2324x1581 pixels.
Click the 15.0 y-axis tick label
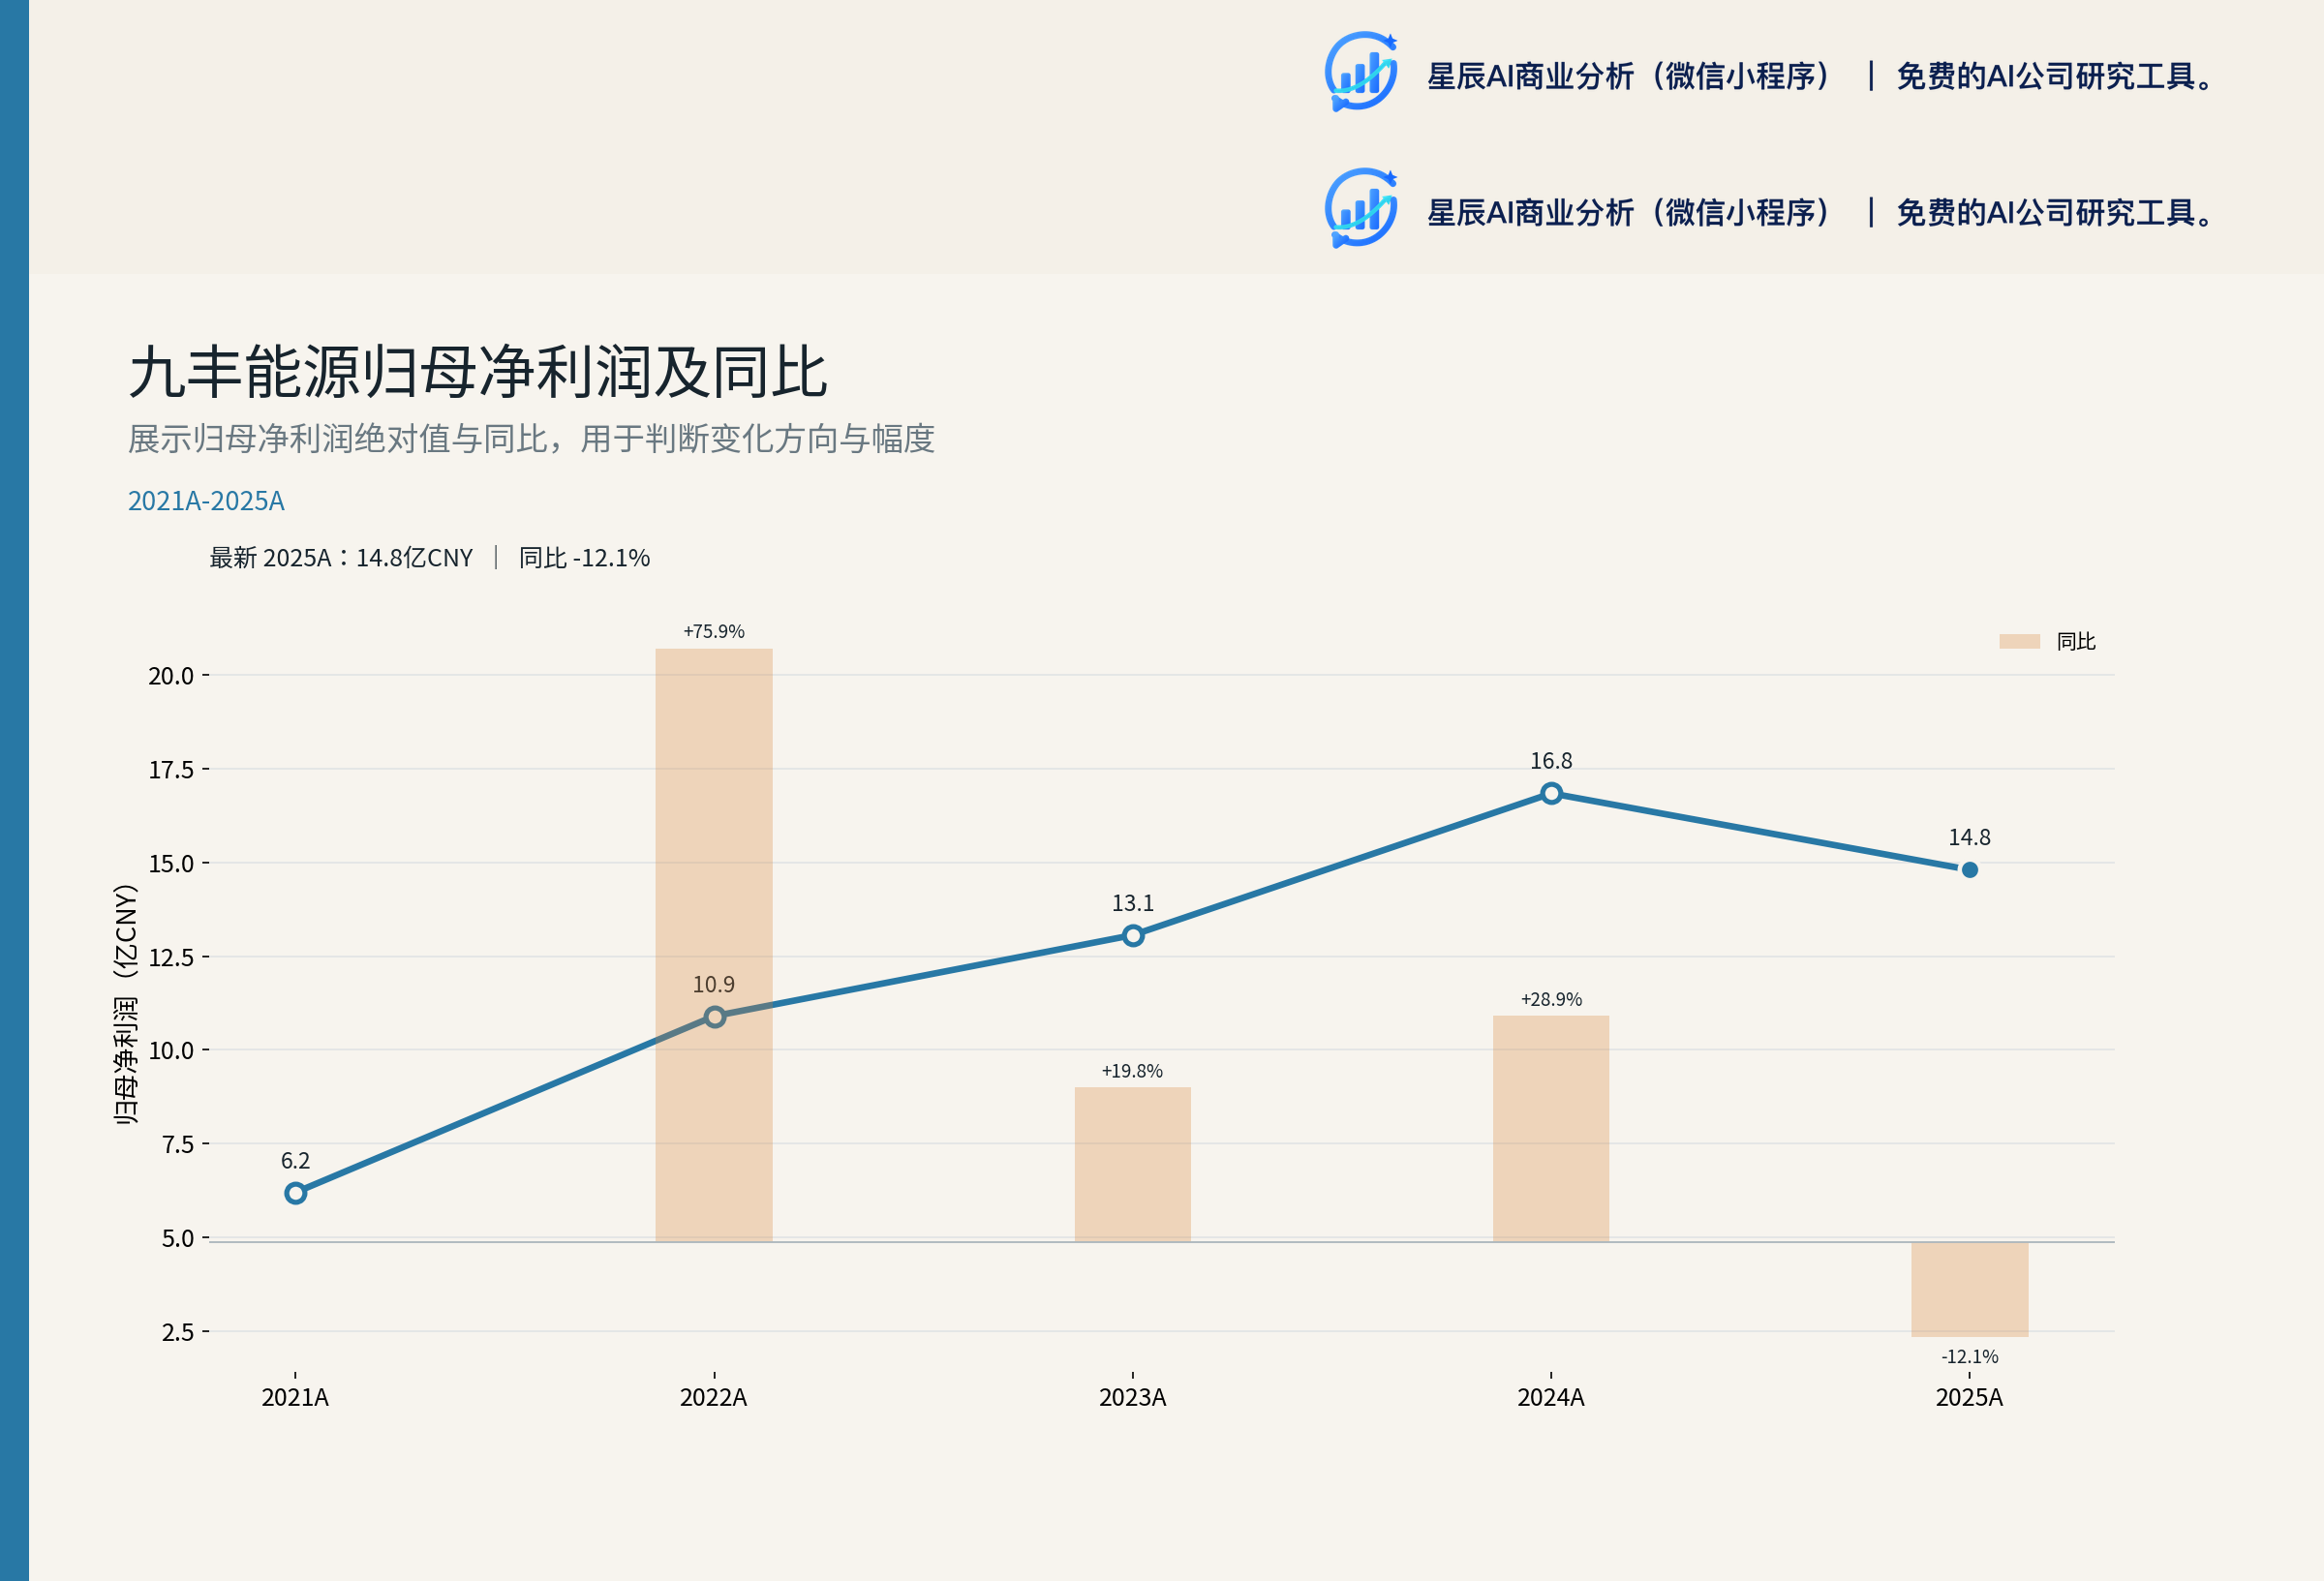point(171,864)
